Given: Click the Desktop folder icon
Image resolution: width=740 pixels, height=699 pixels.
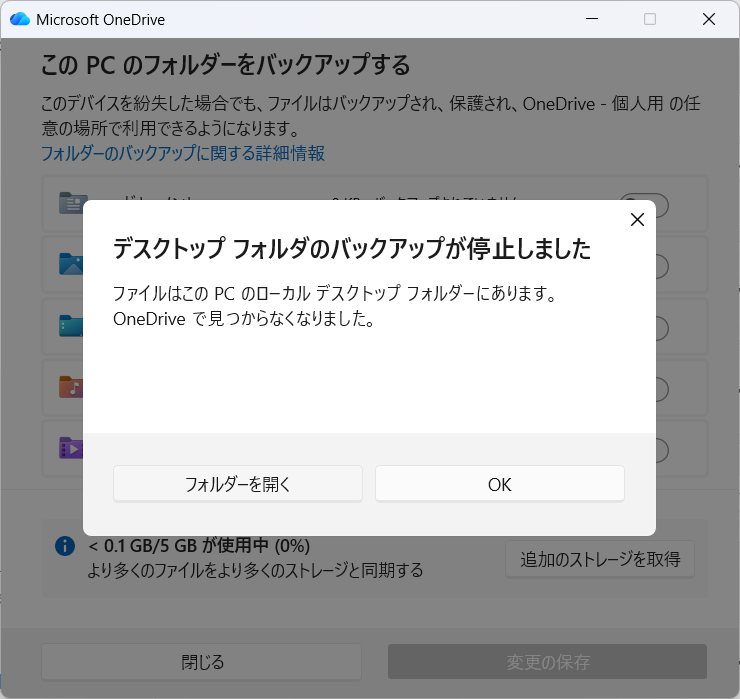Looking at the screenshot, I should 73,325.
